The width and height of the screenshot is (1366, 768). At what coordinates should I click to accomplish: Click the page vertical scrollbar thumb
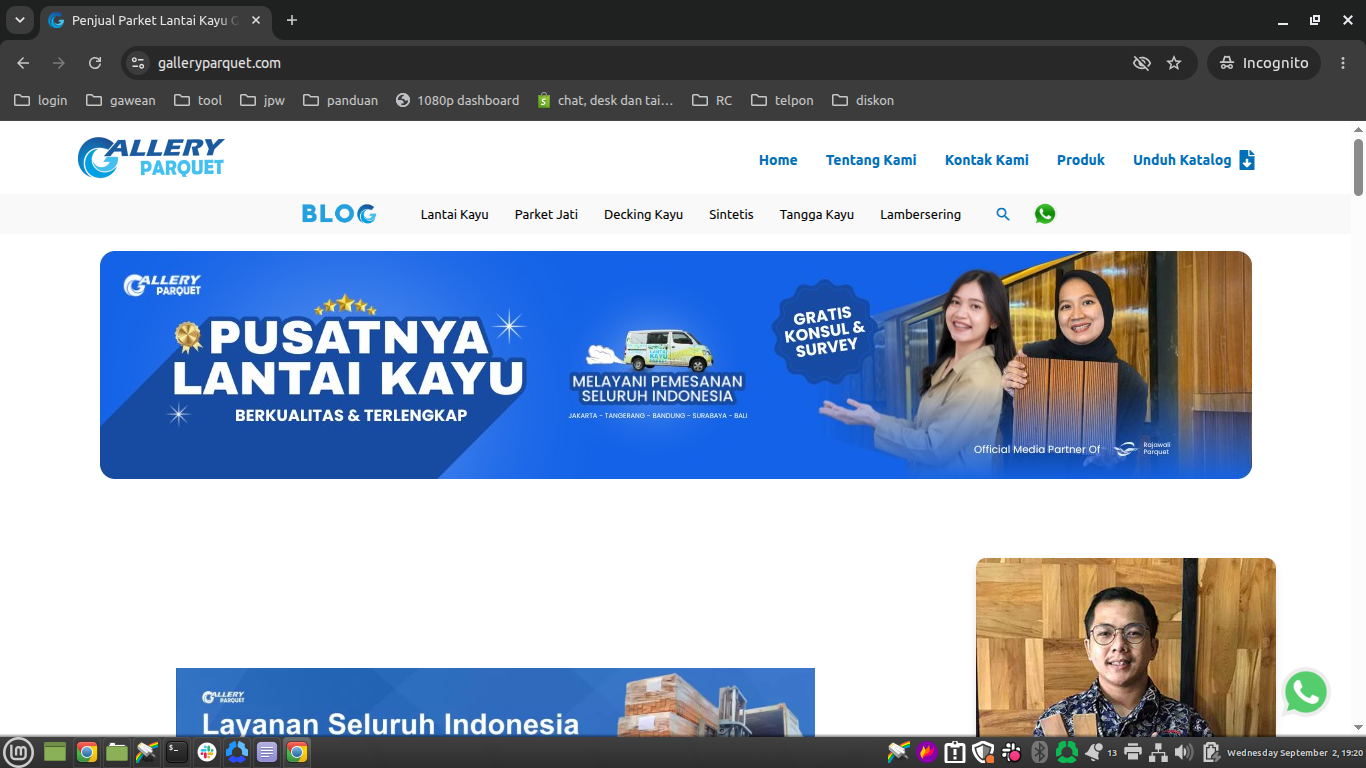click(1358, 167)
